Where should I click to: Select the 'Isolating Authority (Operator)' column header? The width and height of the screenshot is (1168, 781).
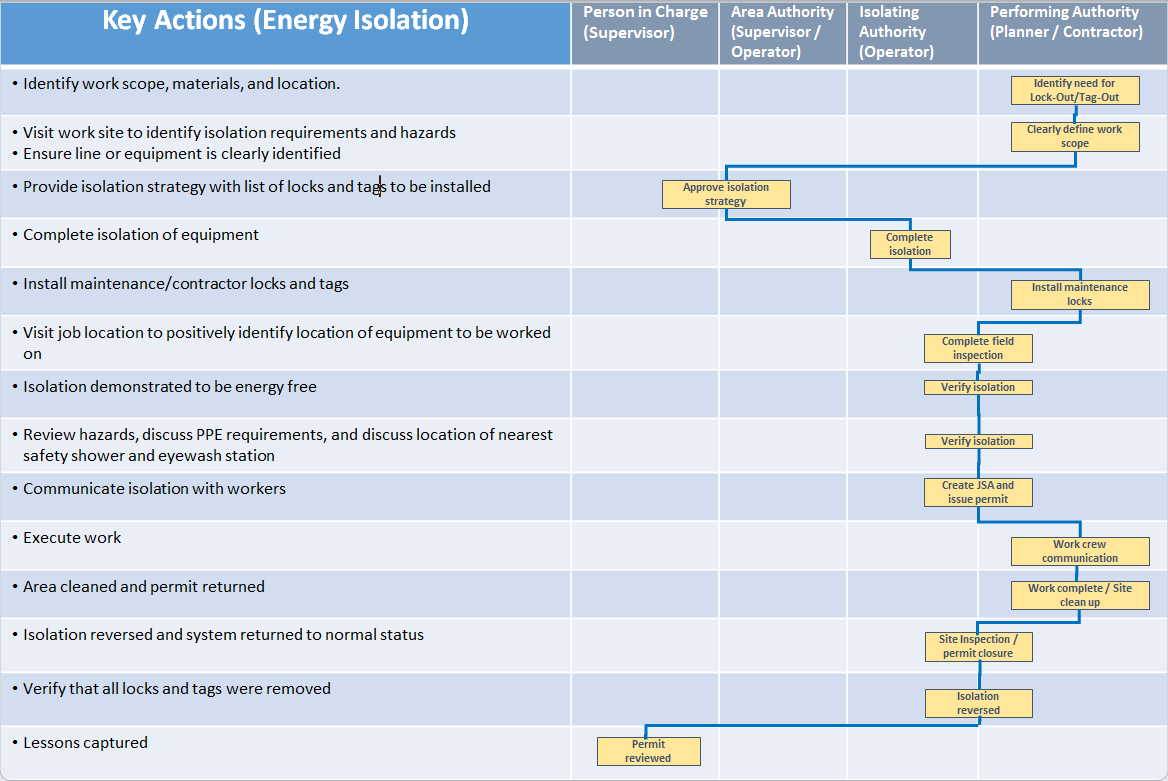pyautogui.click(x=896, y=32)
